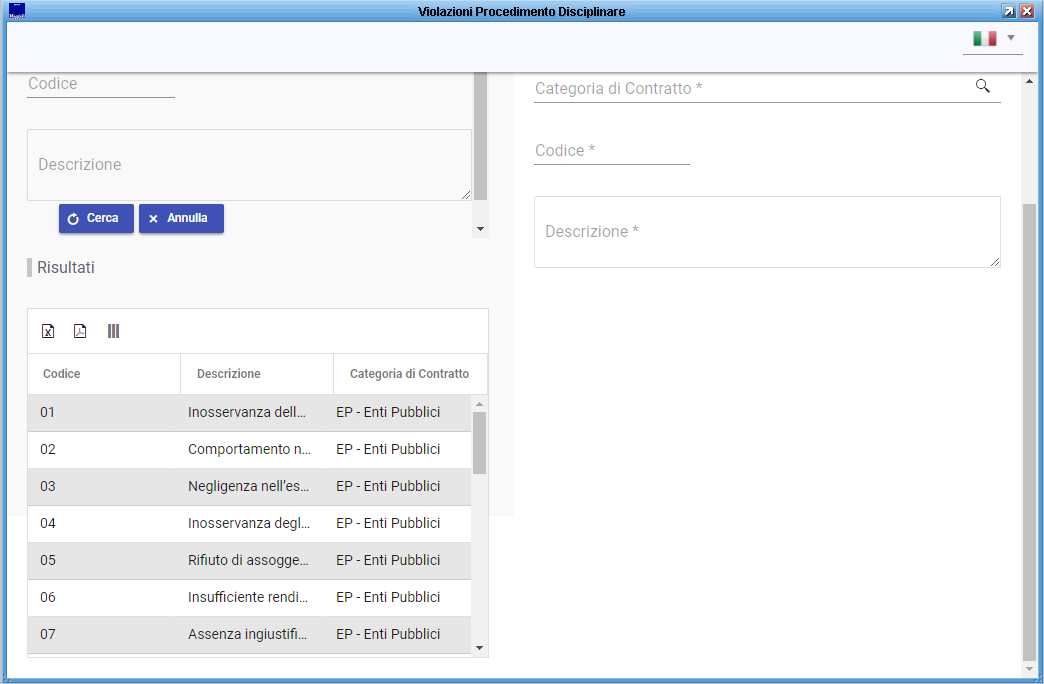Click the Categoria di Contratto search magnifier

pos(982,87)
